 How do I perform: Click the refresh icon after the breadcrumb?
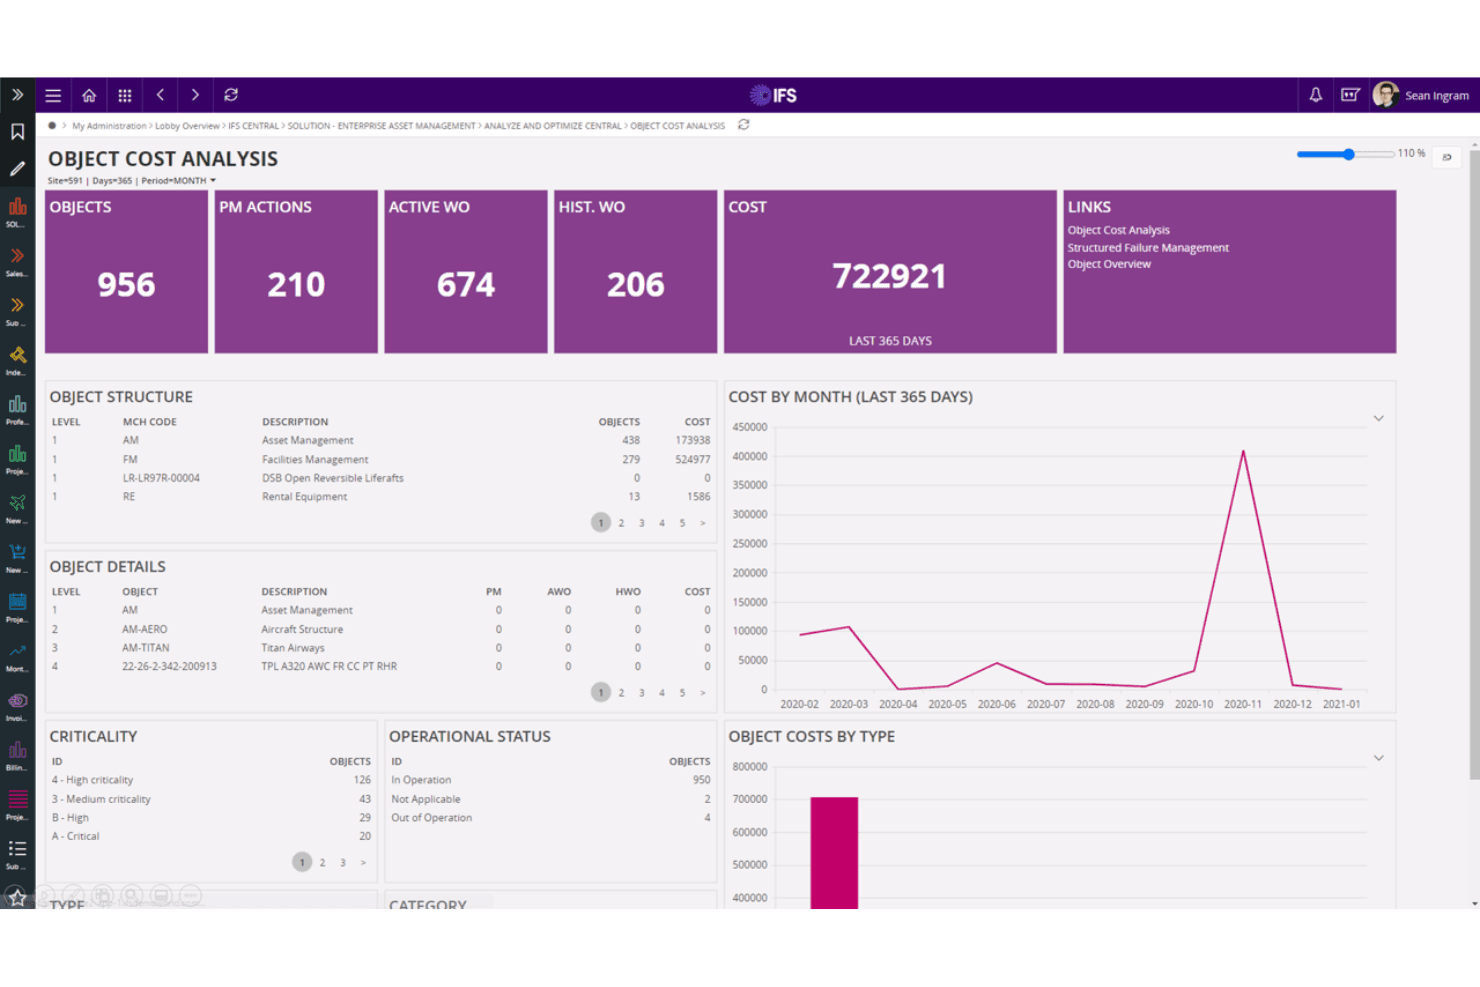point(744,125)
